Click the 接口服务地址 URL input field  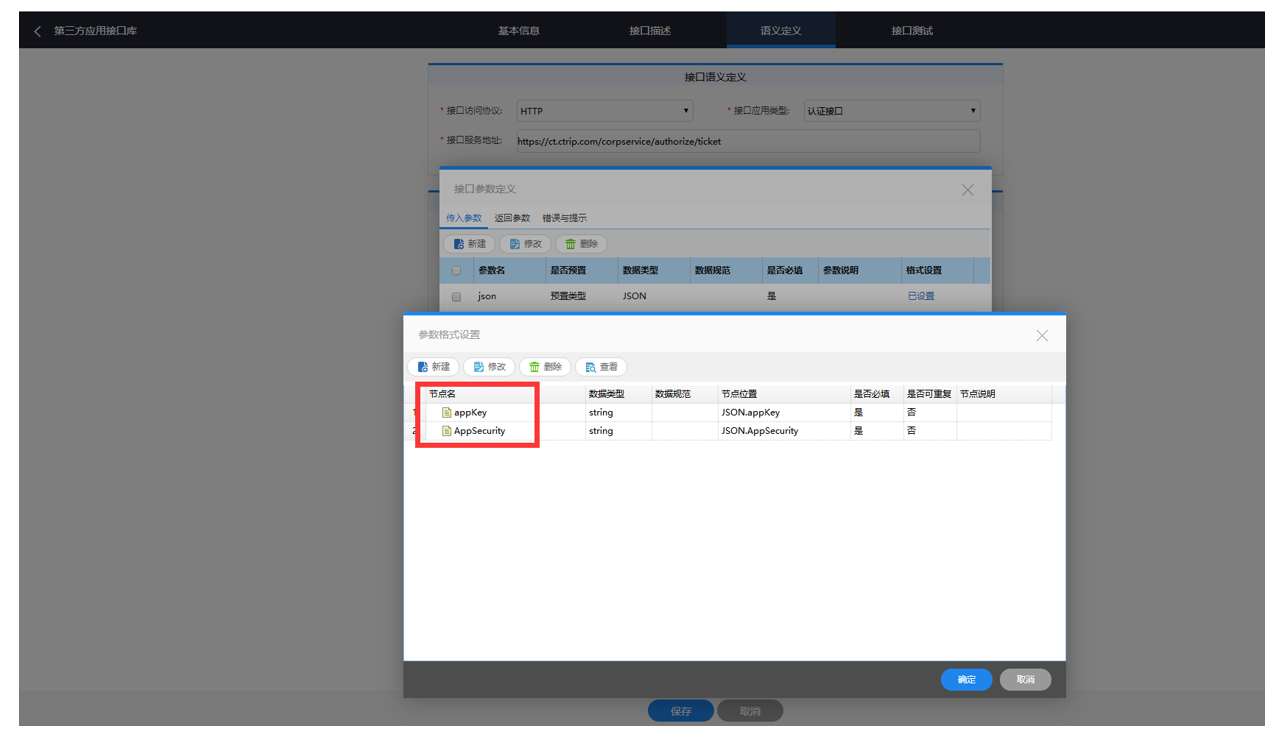(x=747, y=141)
